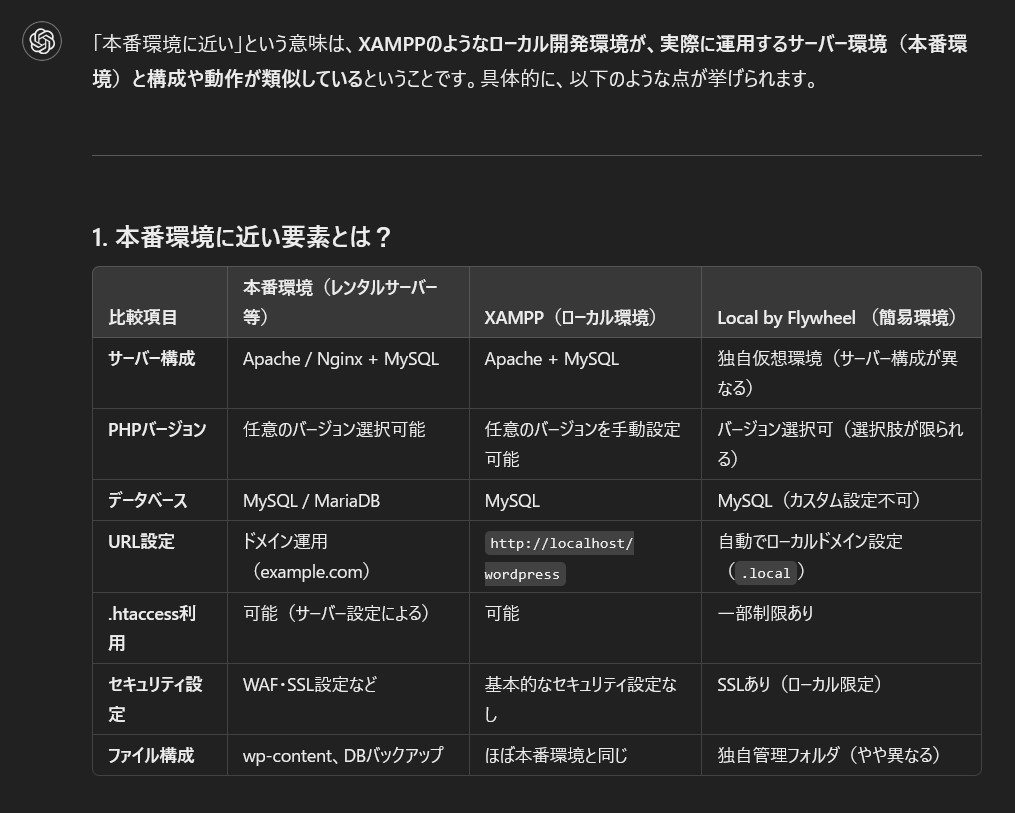Screen dimensions: 1015x813
Task: Click the 'セキュリティ設定' row label
Action: 155,698
